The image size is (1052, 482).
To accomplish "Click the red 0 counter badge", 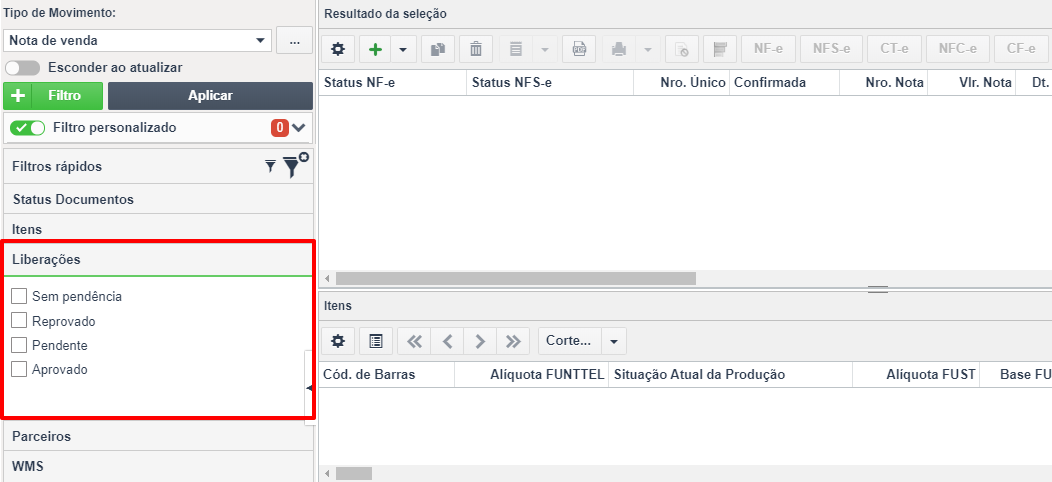I will point(280,128).
